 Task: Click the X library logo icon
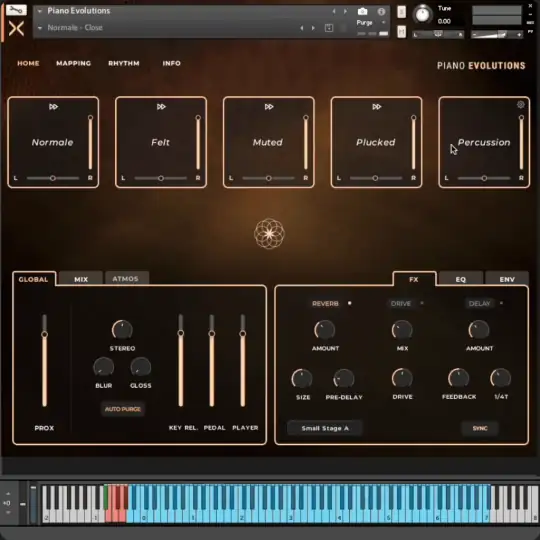(x=16, y=29)
